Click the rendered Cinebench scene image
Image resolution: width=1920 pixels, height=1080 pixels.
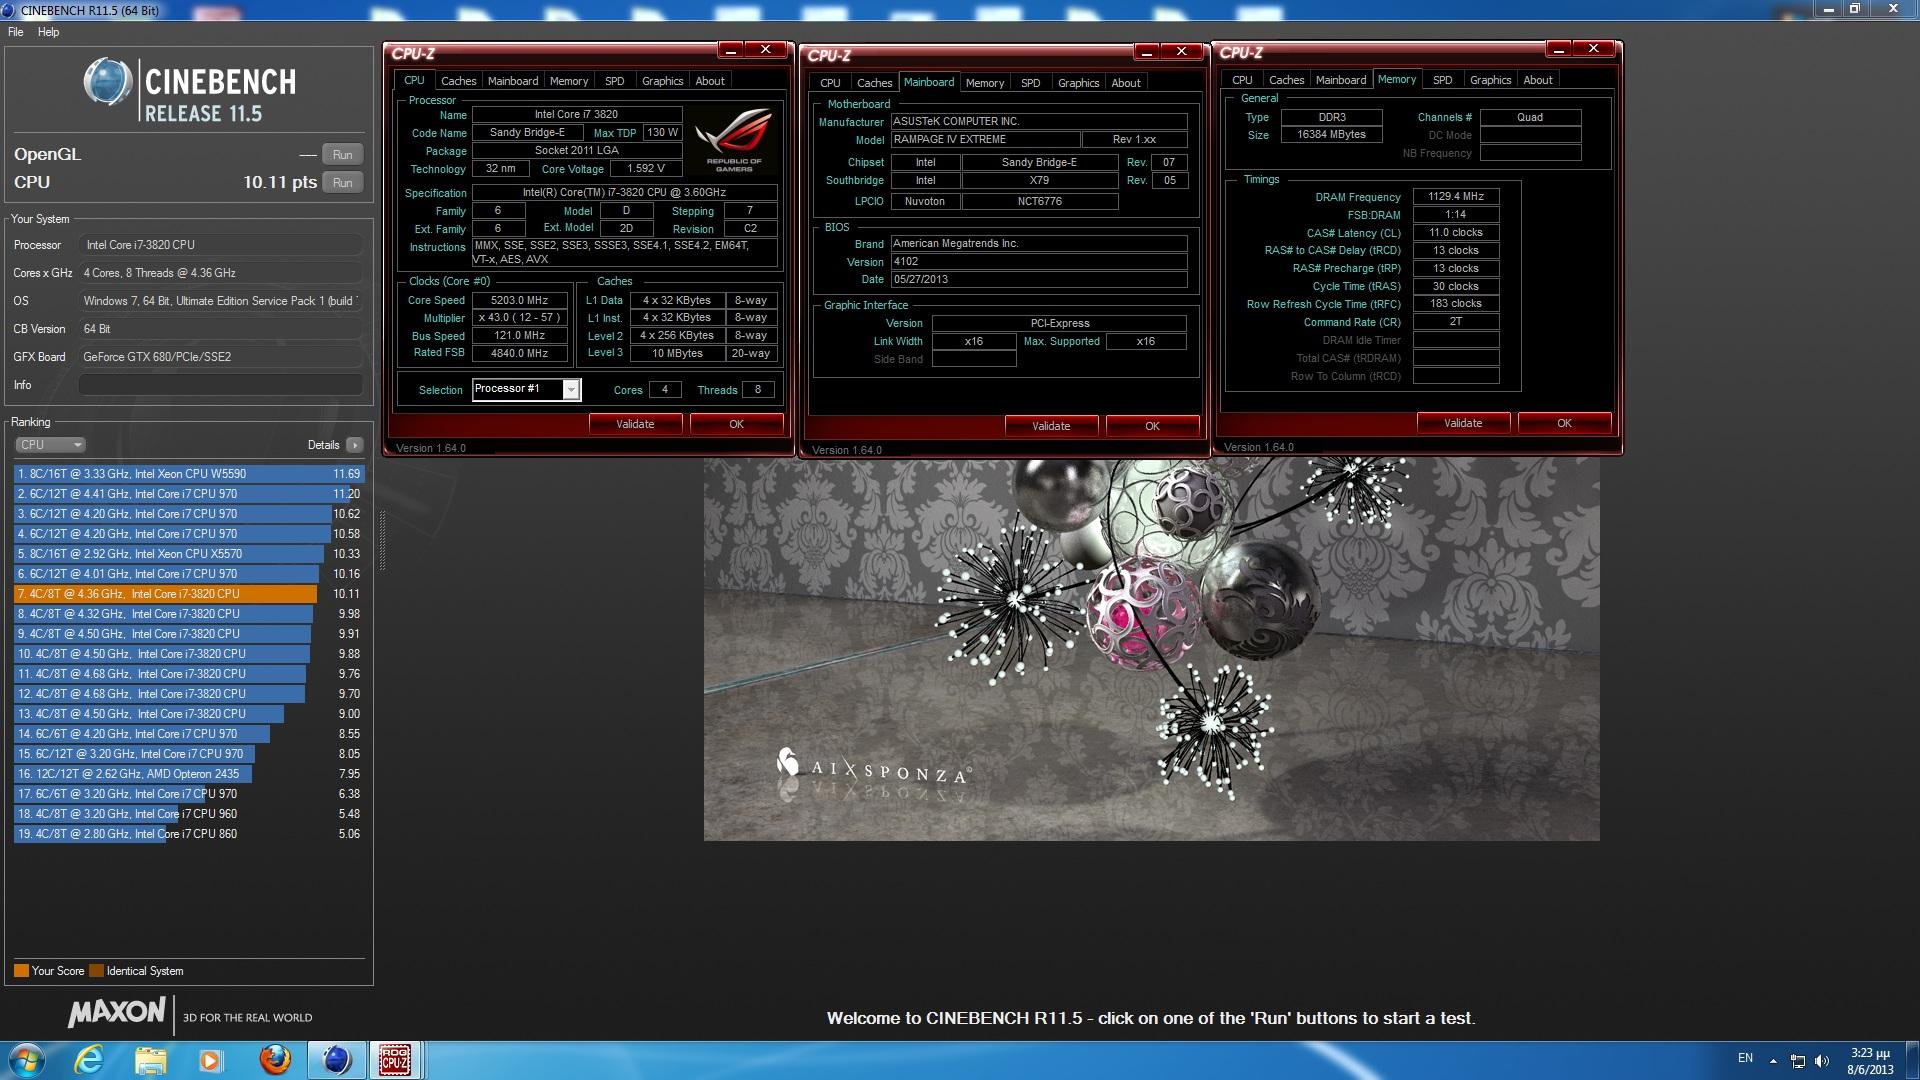click(x=1151, y=649)
